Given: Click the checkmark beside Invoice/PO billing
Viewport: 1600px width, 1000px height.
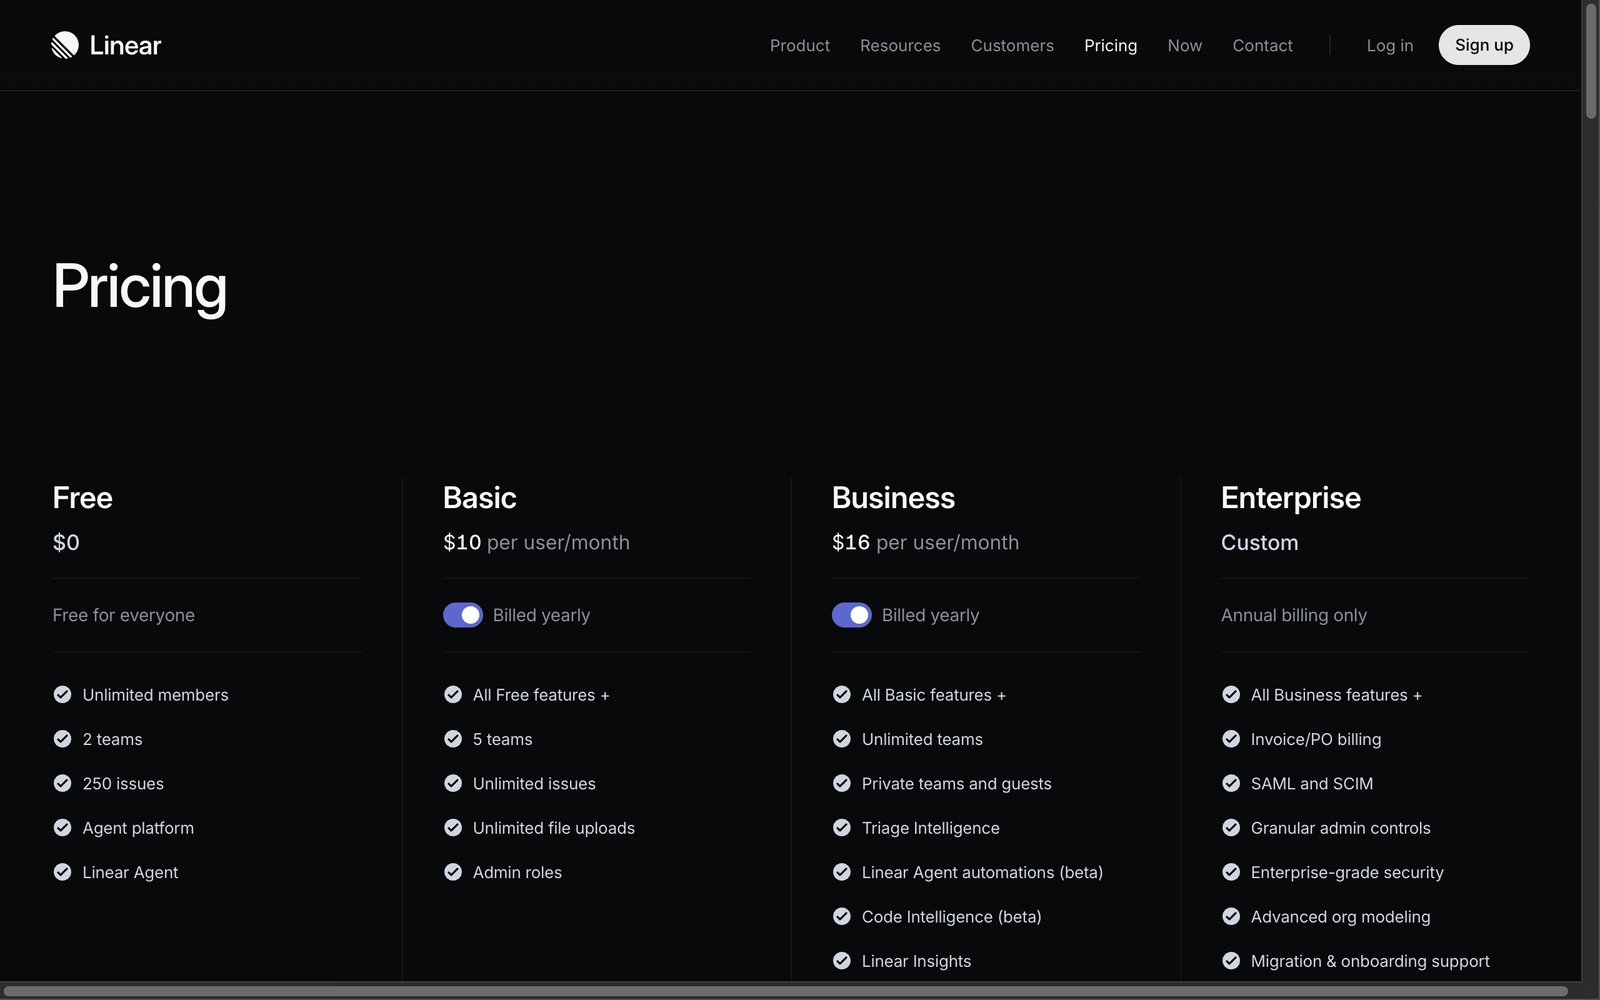Looking at the screenshot, I should (x=1231, y=739).
